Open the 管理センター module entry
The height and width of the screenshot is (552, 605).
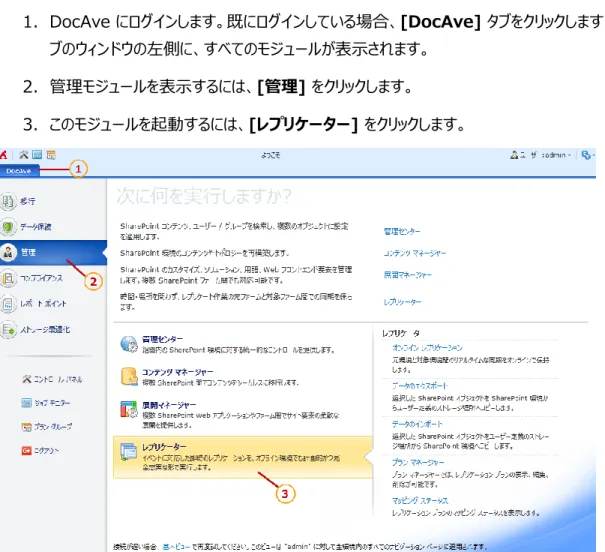[243, 344]
